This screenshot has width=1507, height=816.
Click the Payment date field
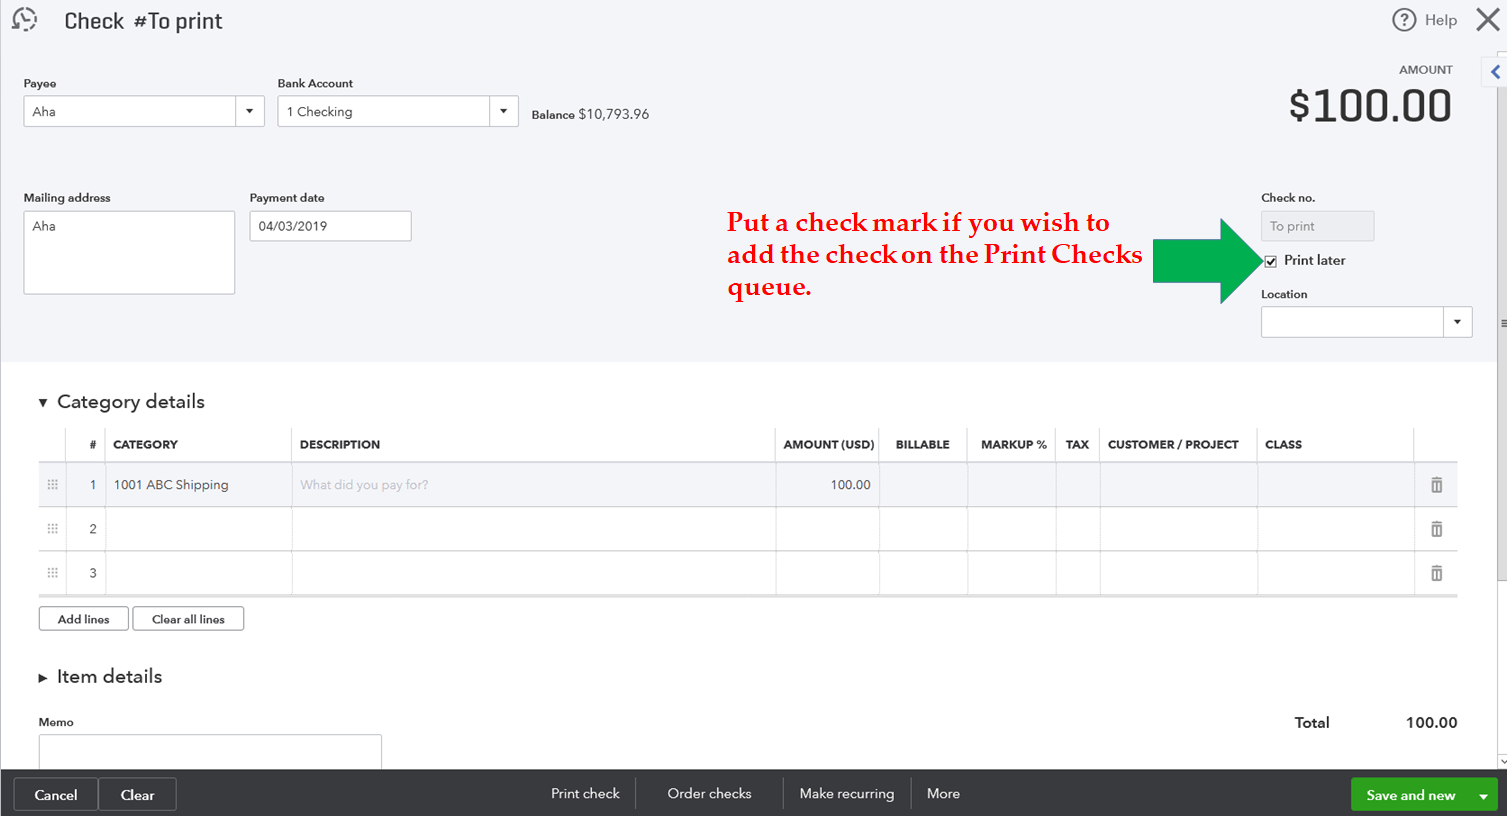point(330,226)
